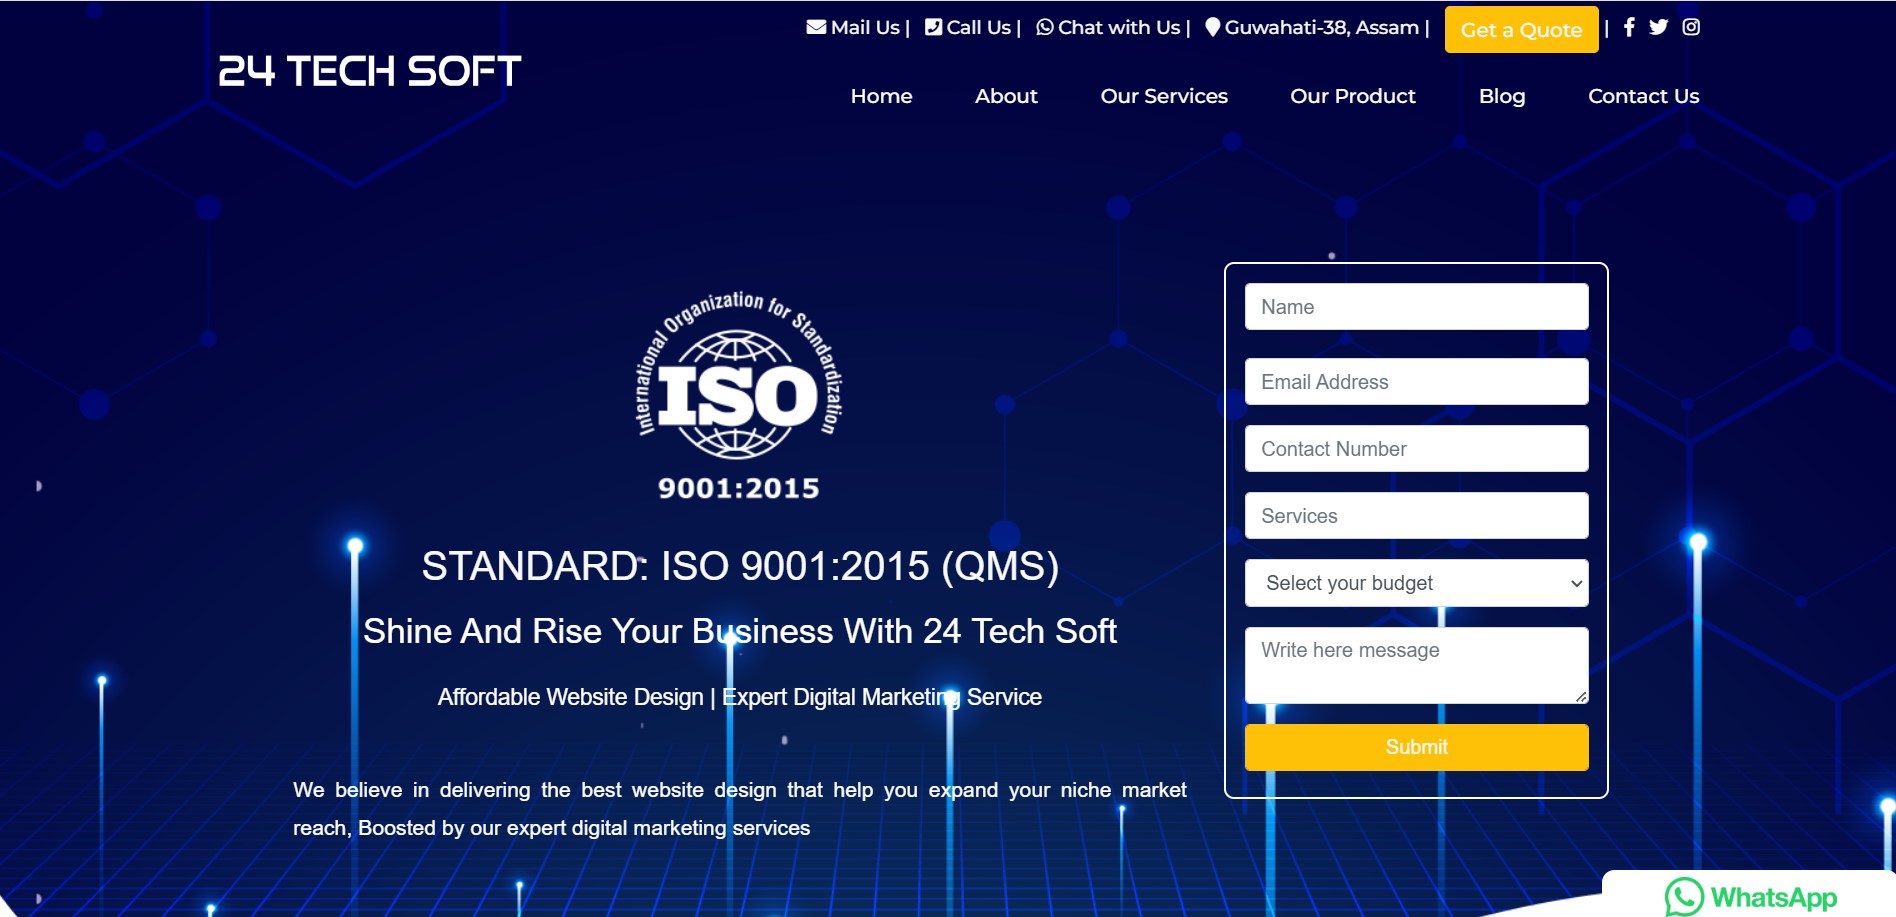Click the Guwahati-38, Assam address text

pyautogui.click(x=1322, y=27)
